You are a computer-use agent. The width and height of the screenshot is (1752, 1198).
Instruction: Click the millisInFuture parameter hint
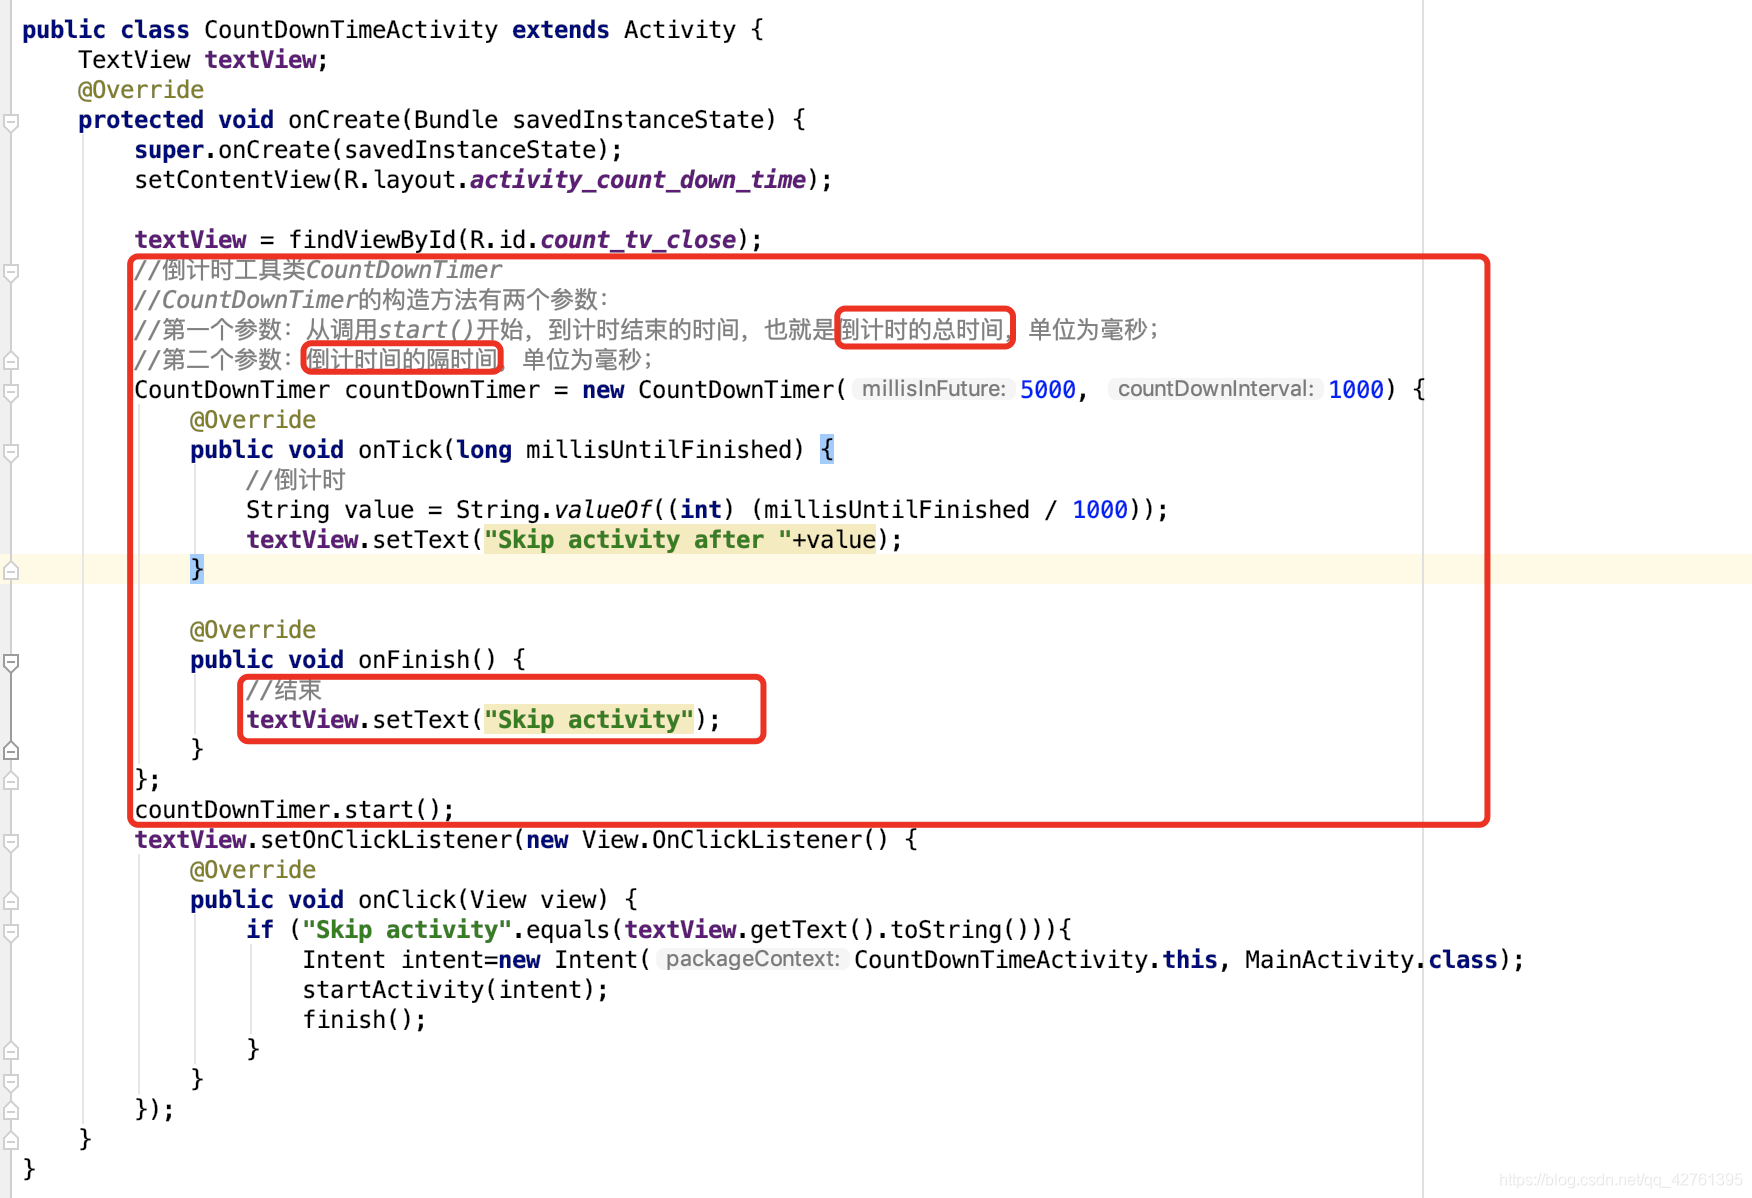pyautogui.click(x=934, y=389)
